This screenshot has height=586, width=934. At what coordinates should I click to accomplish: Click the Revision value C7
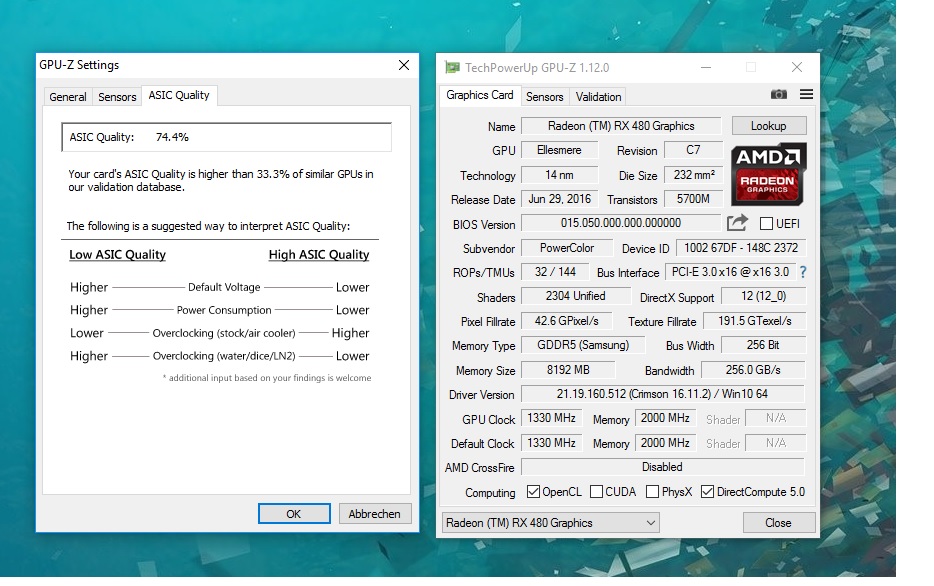pyautogui.click(x=693, y=150)
